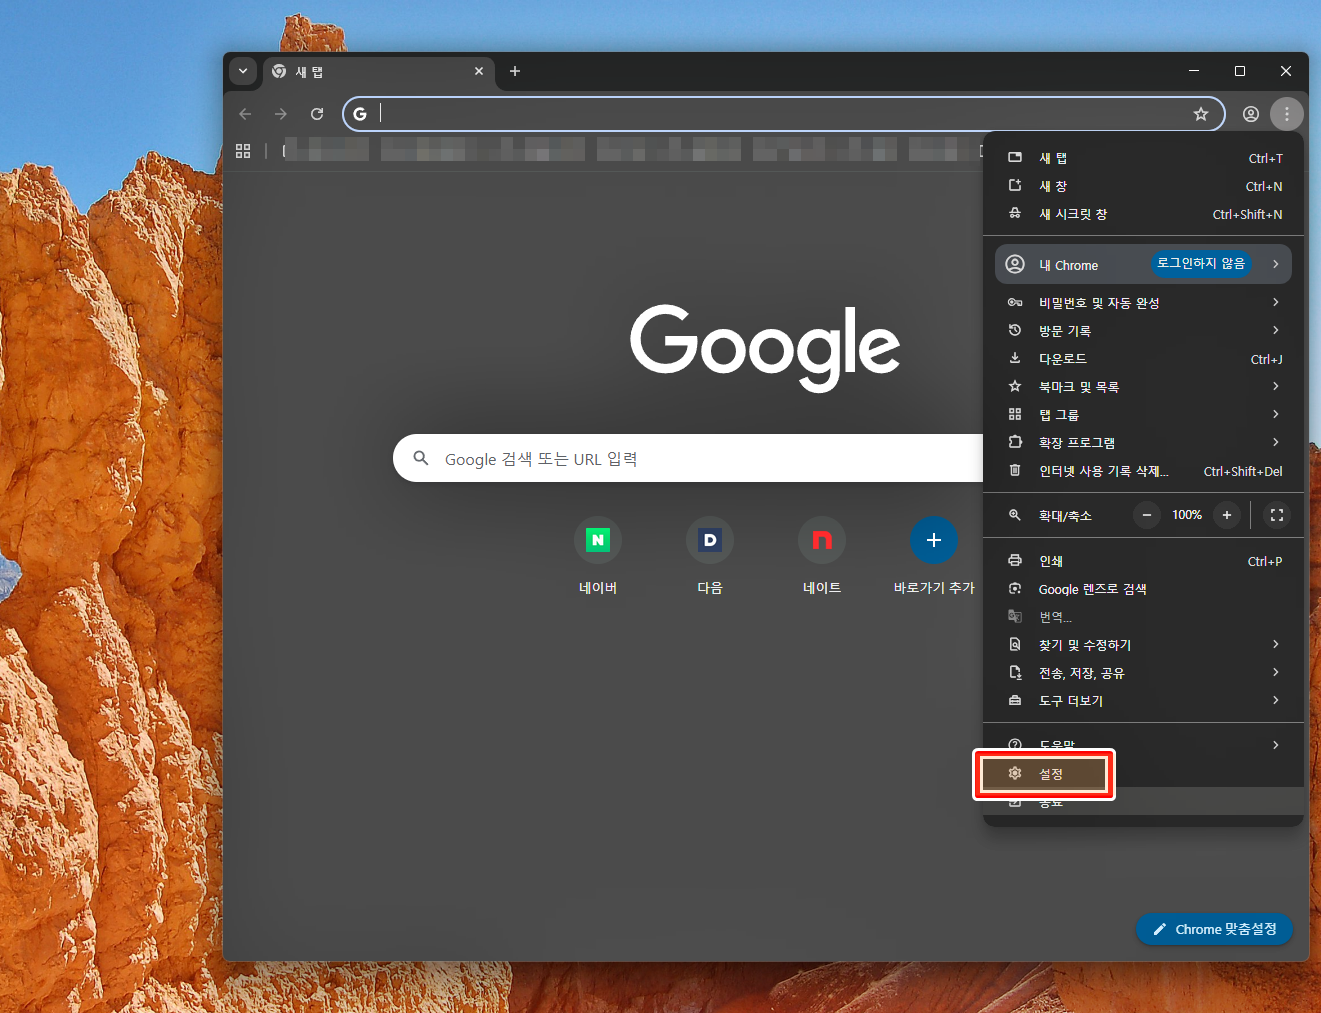The height and width of the screenshot is (1013, 1321).
Task: Click the 100% zoom value
Action: coord(1187,515)
